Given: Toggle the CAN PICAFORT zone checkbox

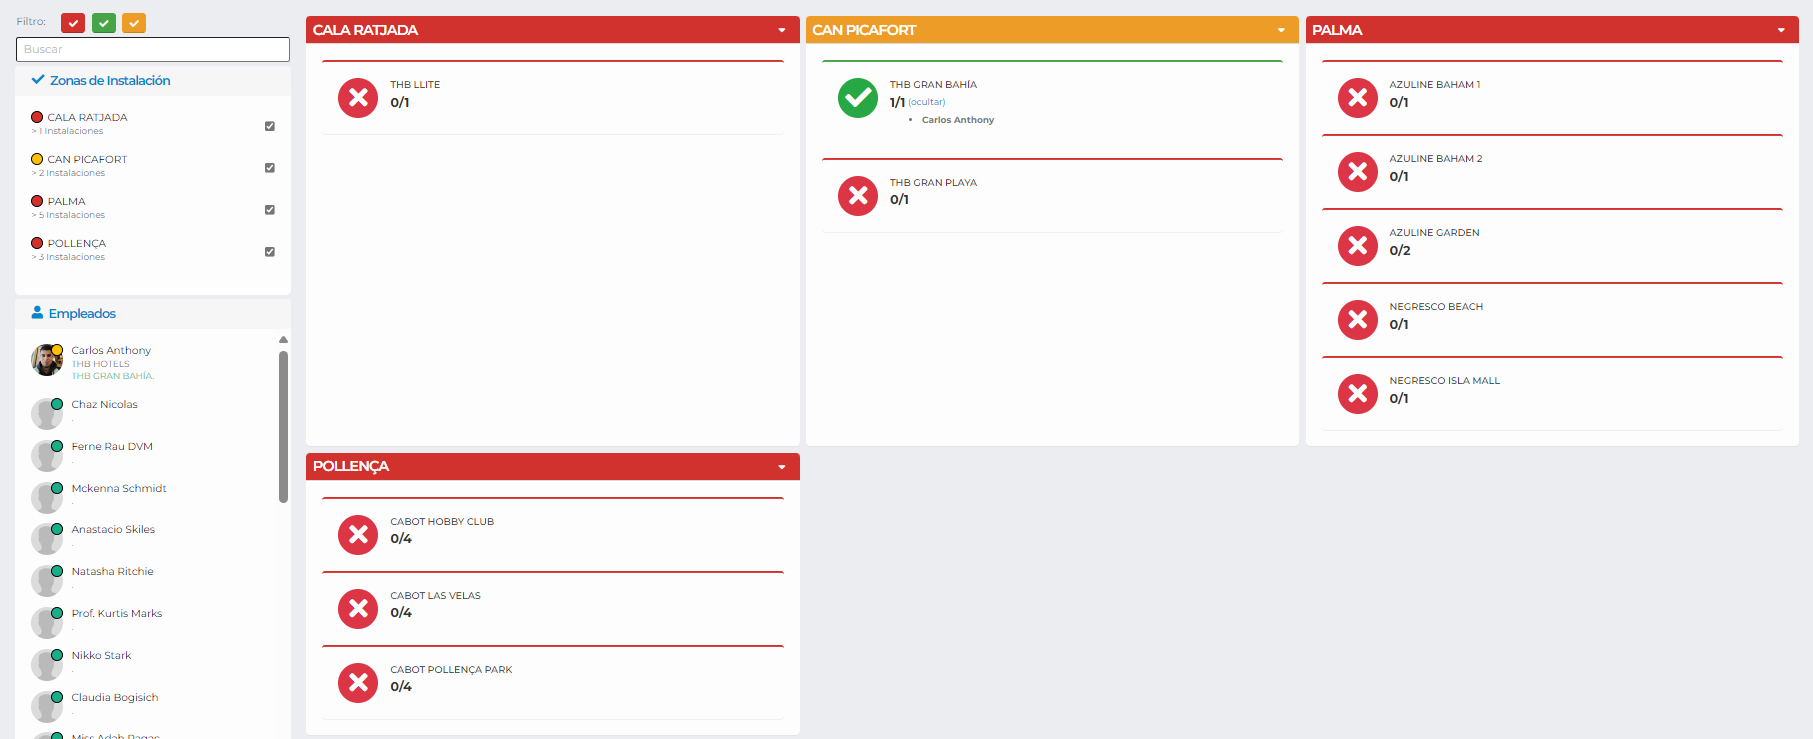Looking at the screenshot, I should [269, 168].
